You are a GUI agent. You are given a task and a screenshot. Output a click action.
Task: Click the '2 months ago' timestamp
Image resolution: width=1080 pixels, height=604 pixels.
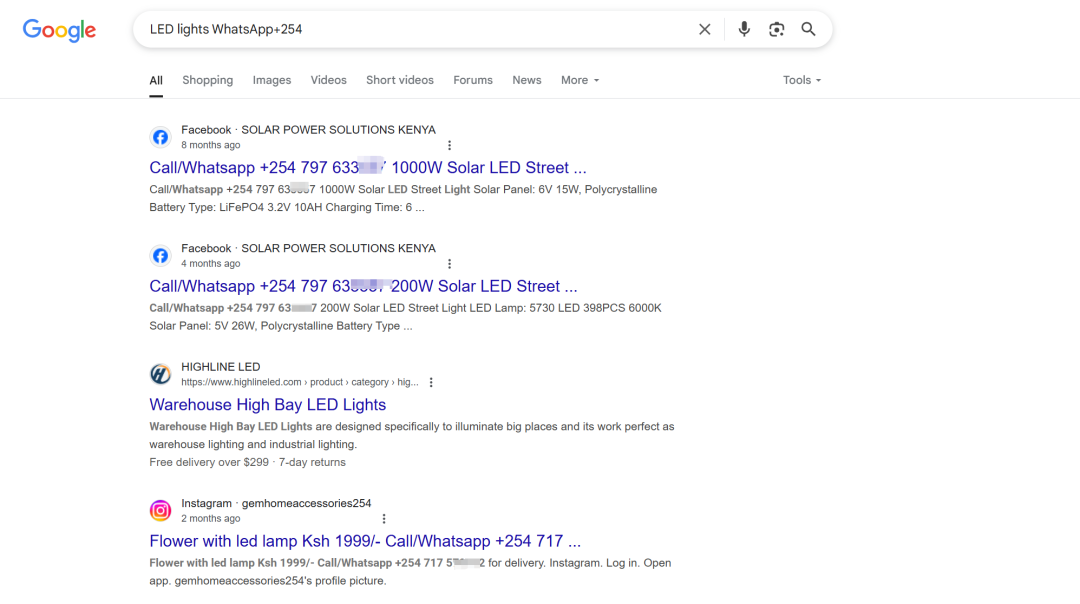(x=211, y=519)
